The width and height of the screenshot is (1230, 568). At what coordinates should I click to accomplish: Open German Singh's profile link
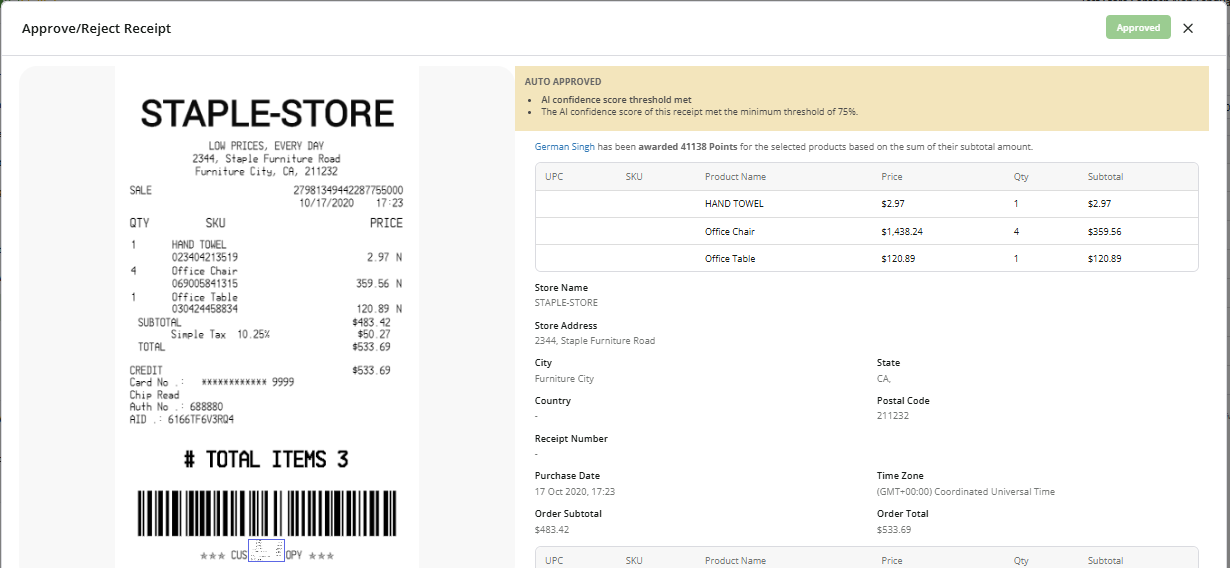(565, 147)
